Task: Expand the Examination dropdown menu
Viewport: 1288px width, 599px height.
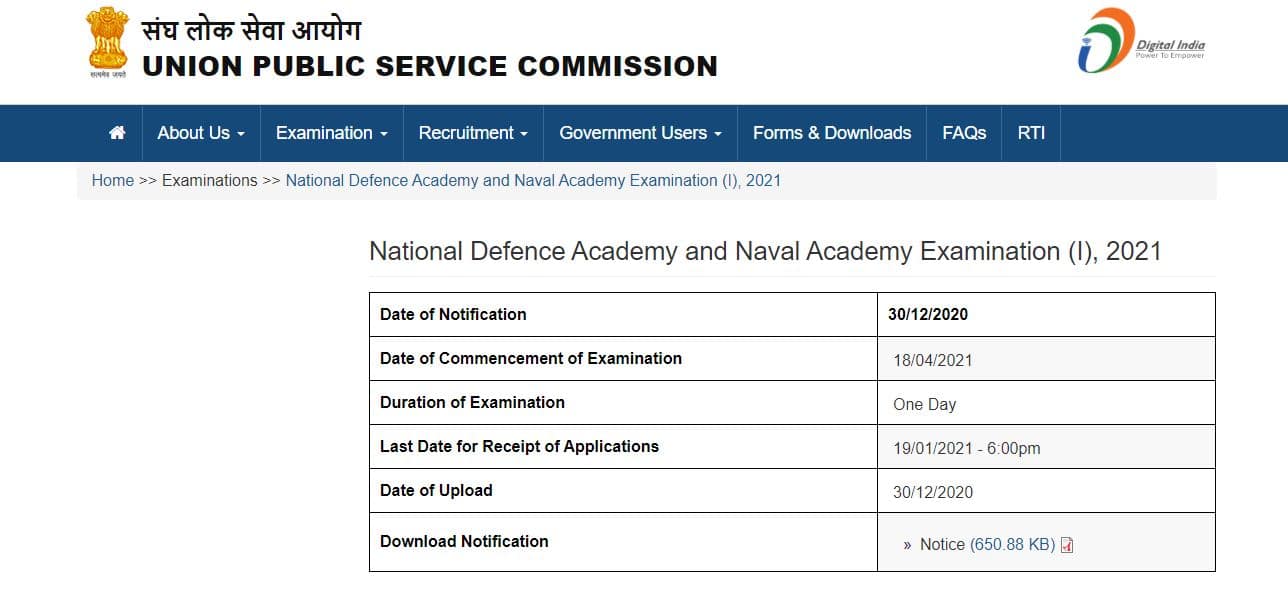Action: [331, 133]
